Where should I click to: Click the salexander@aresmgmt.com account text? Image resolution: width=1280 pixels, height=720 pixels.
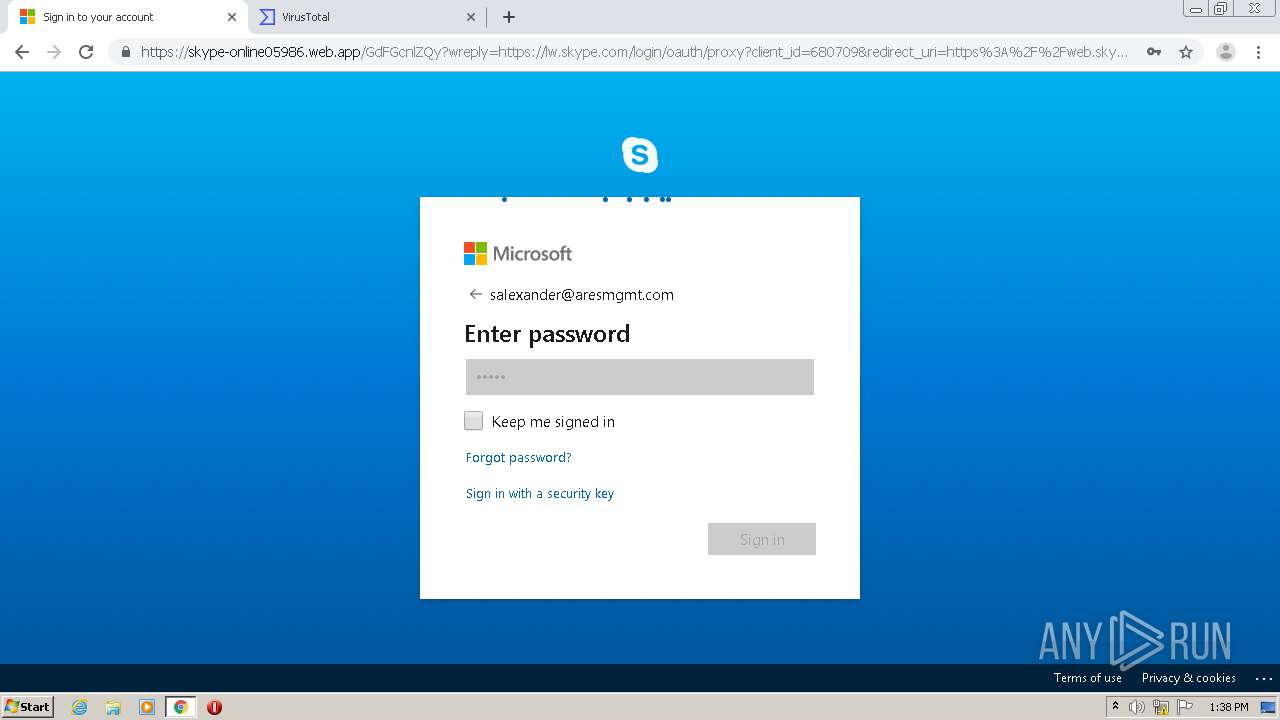click(x=582, y=295)
